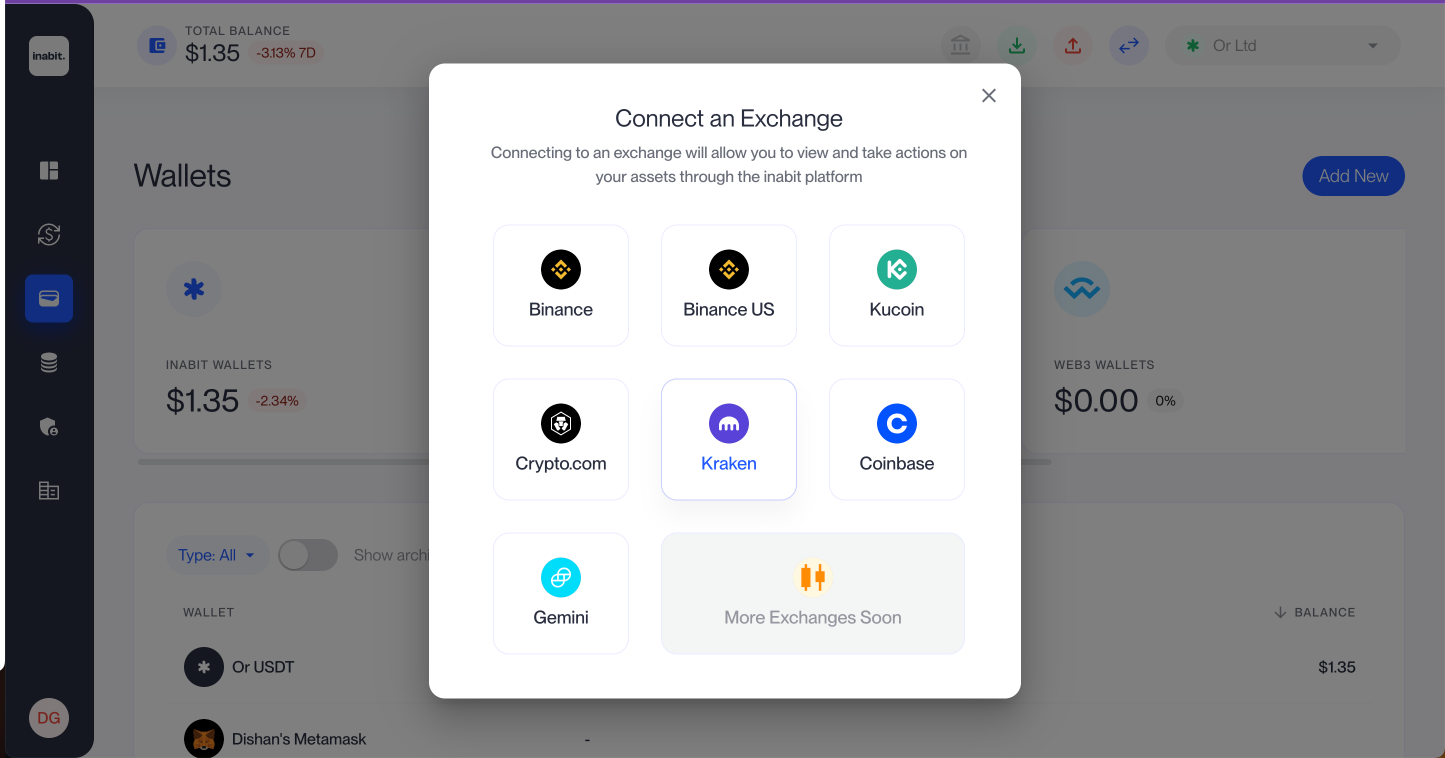Screen dimensions: 1445x758
Task: Open the DG user avatar
Action: pyautogui.click(x=49, y=718)
